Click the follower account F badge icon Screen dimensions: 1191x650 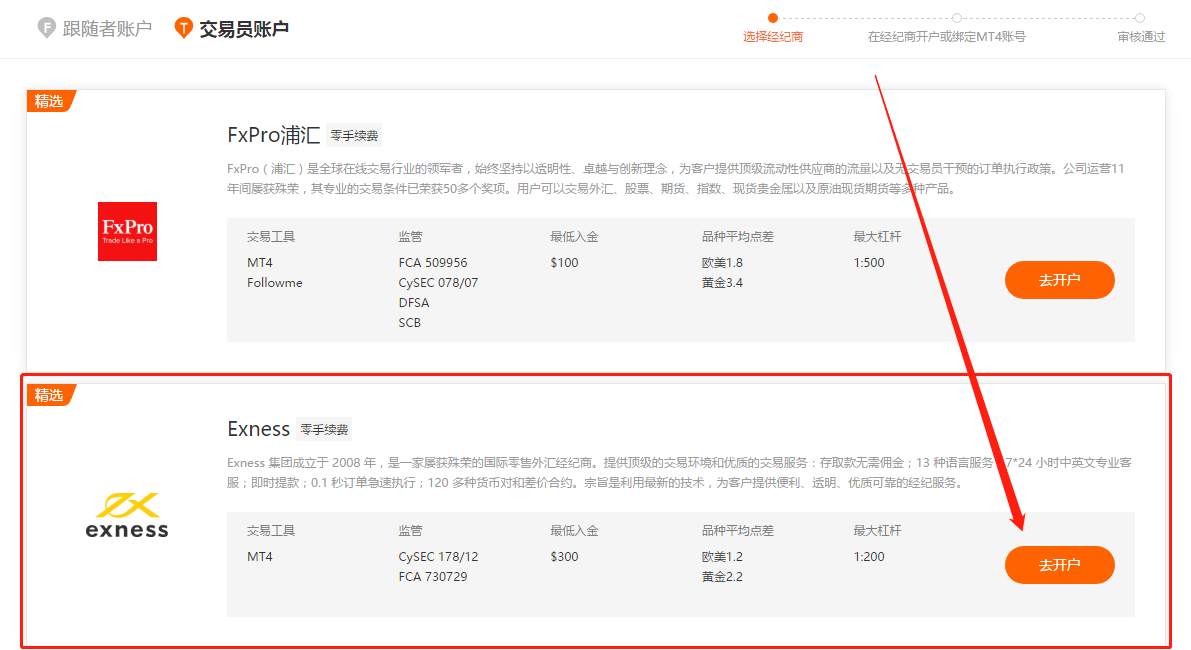(x=46, y=28)
